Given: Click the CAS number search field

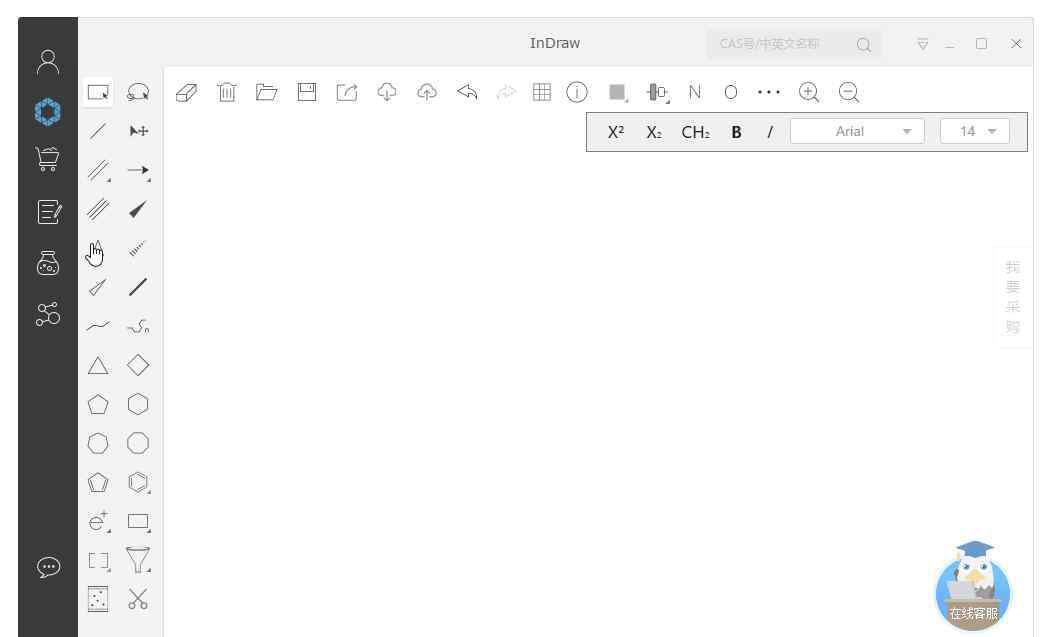Looking at the screenshot, I should pos(780,44).
